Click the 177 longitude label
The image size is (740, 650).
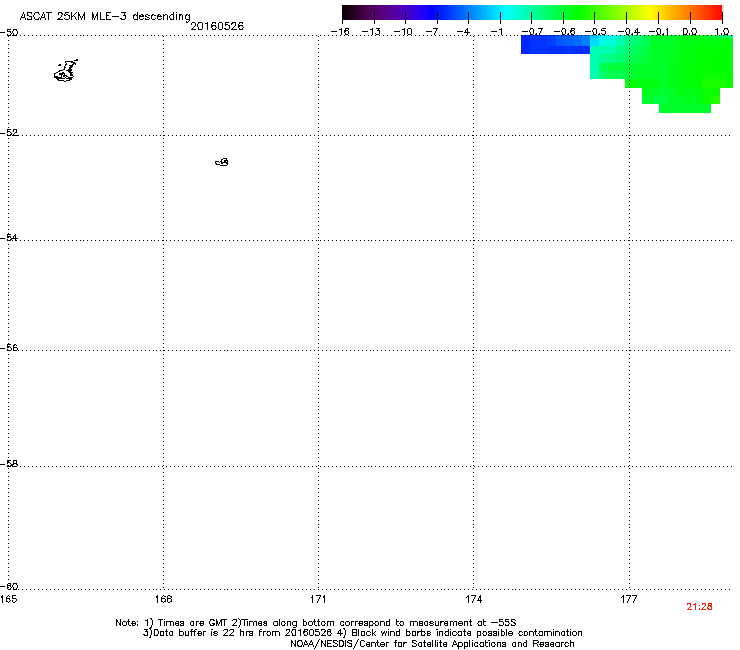(629, 599)
